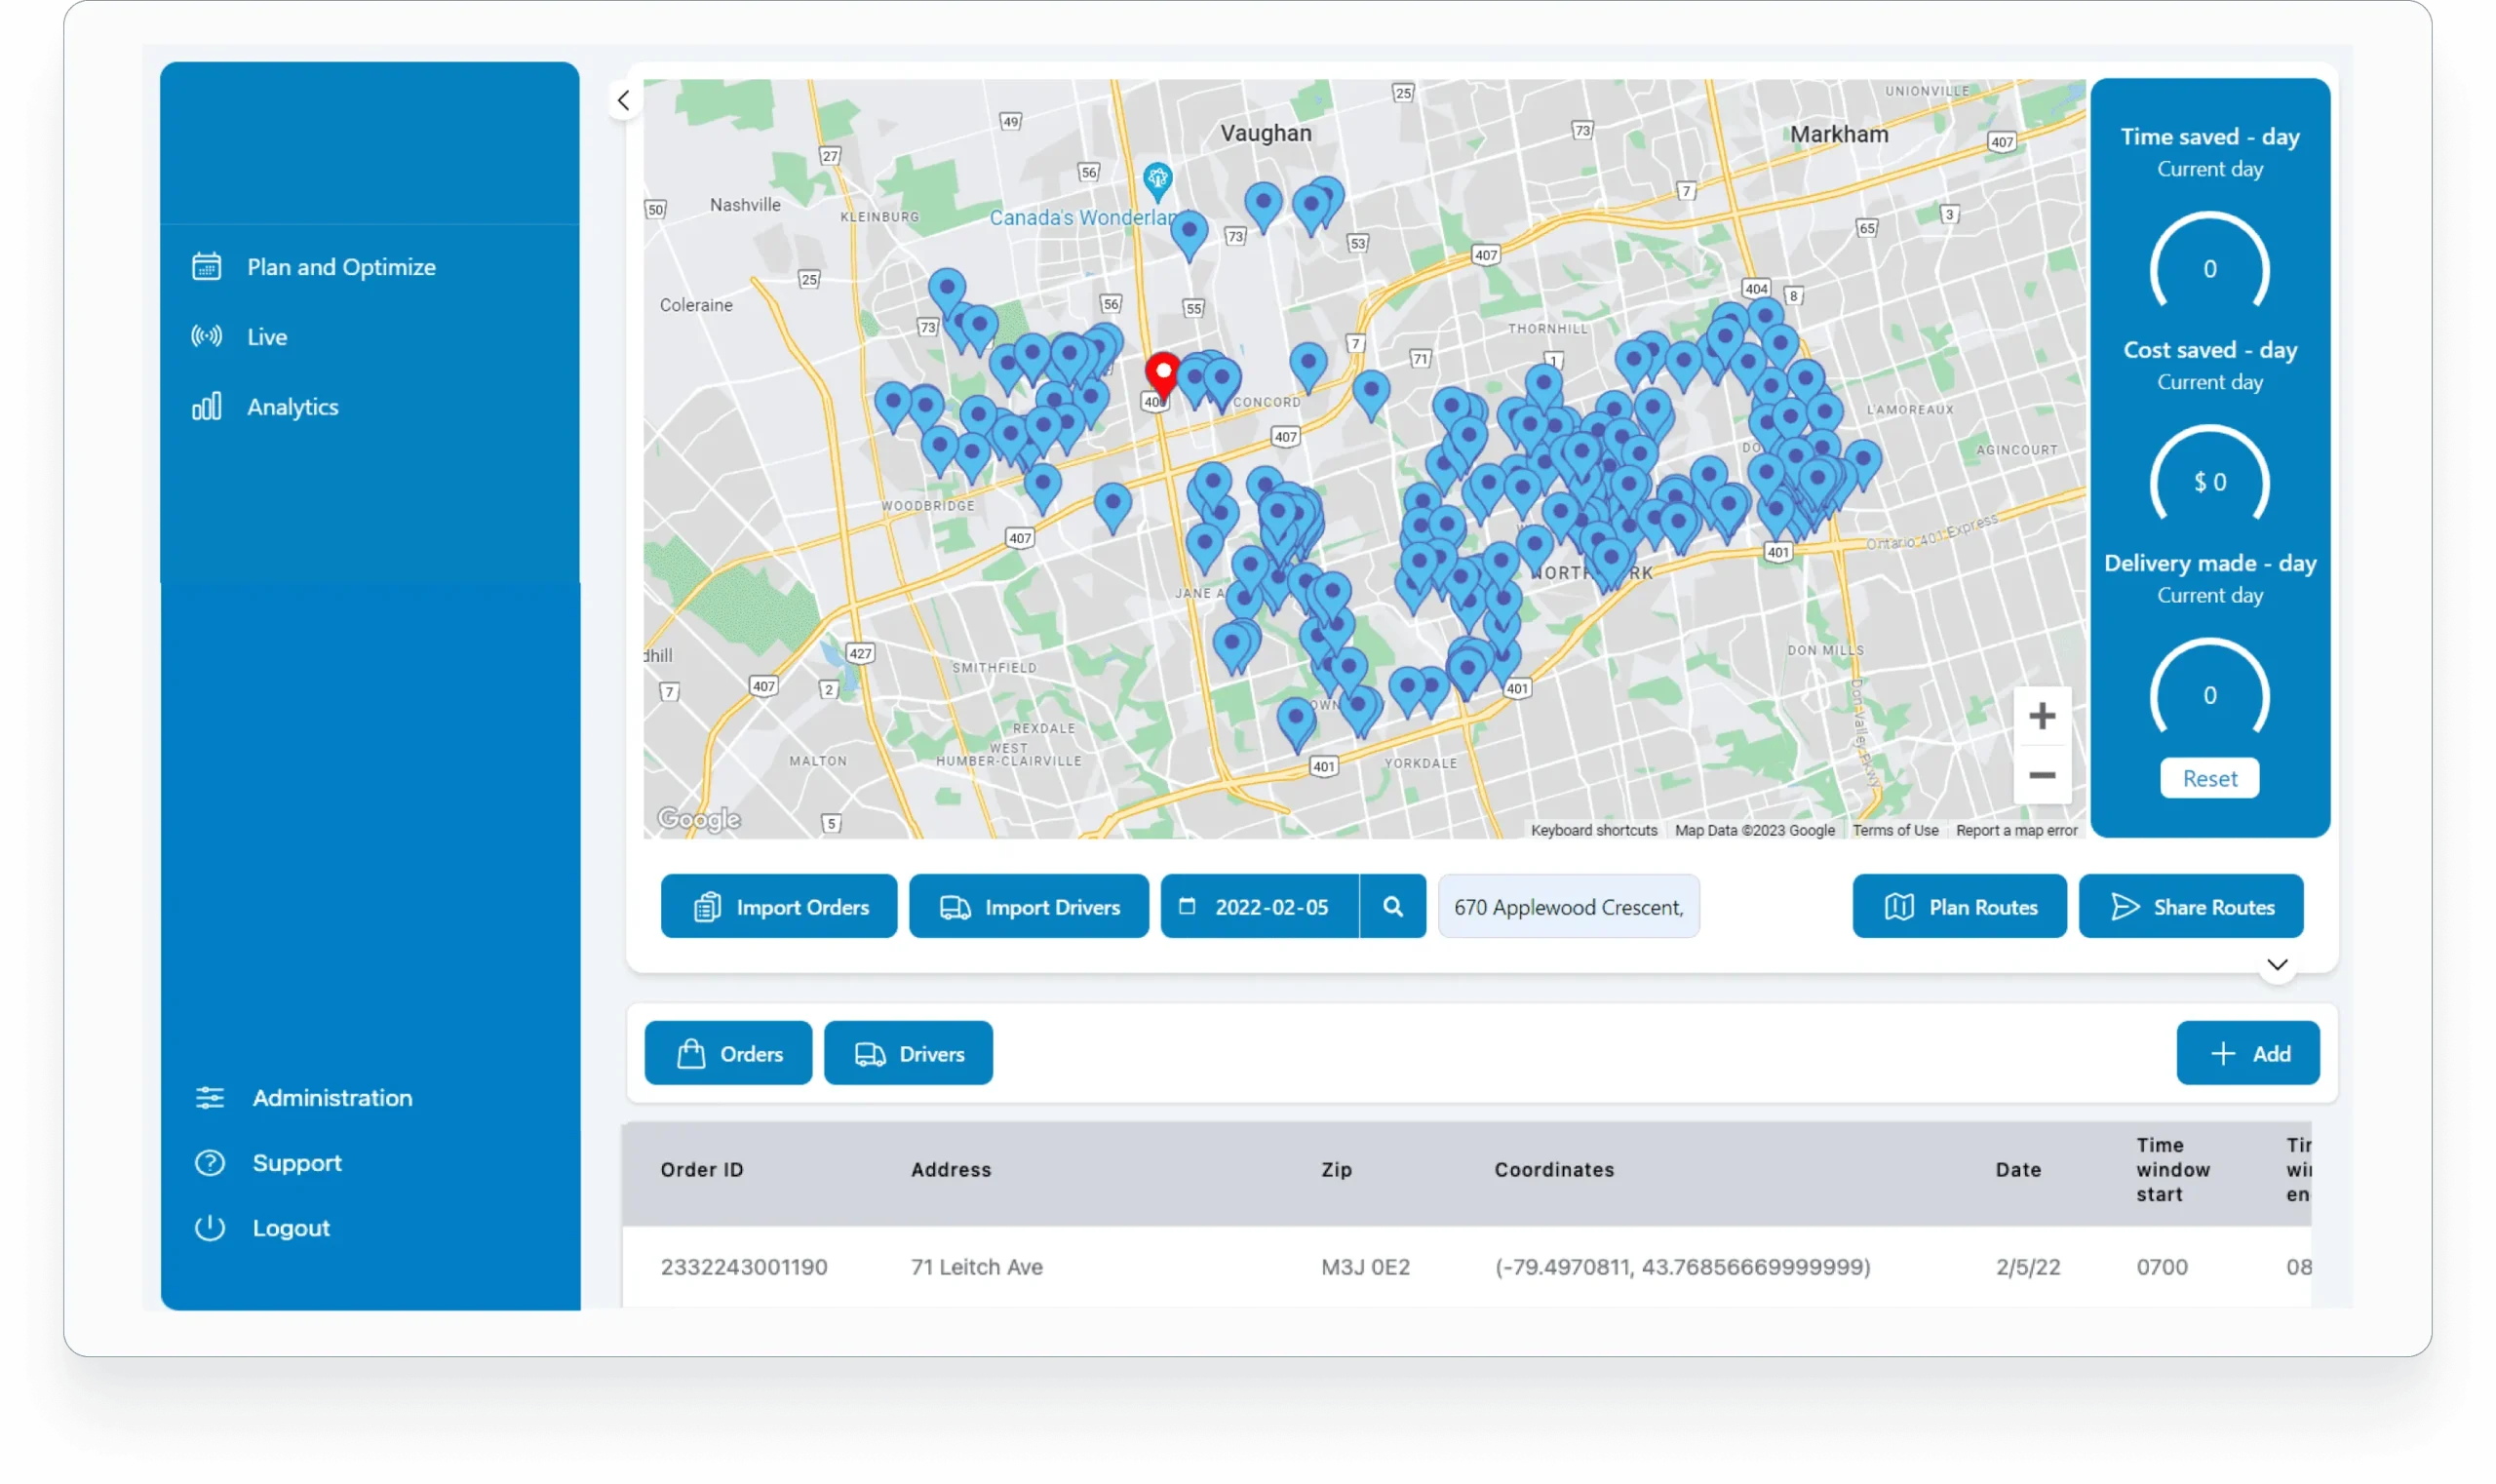Click the magnifier search button

pos(1392,906)
